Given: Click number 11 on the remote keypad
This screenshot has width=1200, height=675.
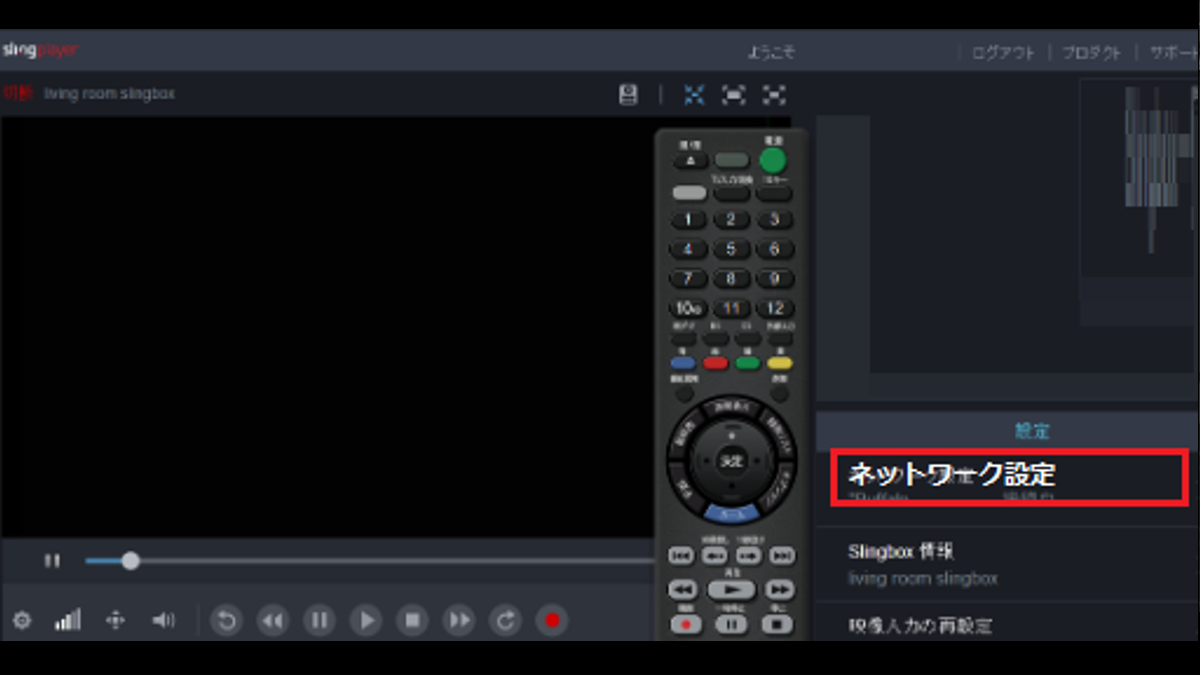Looking at the screenshot, I should 731,308.
